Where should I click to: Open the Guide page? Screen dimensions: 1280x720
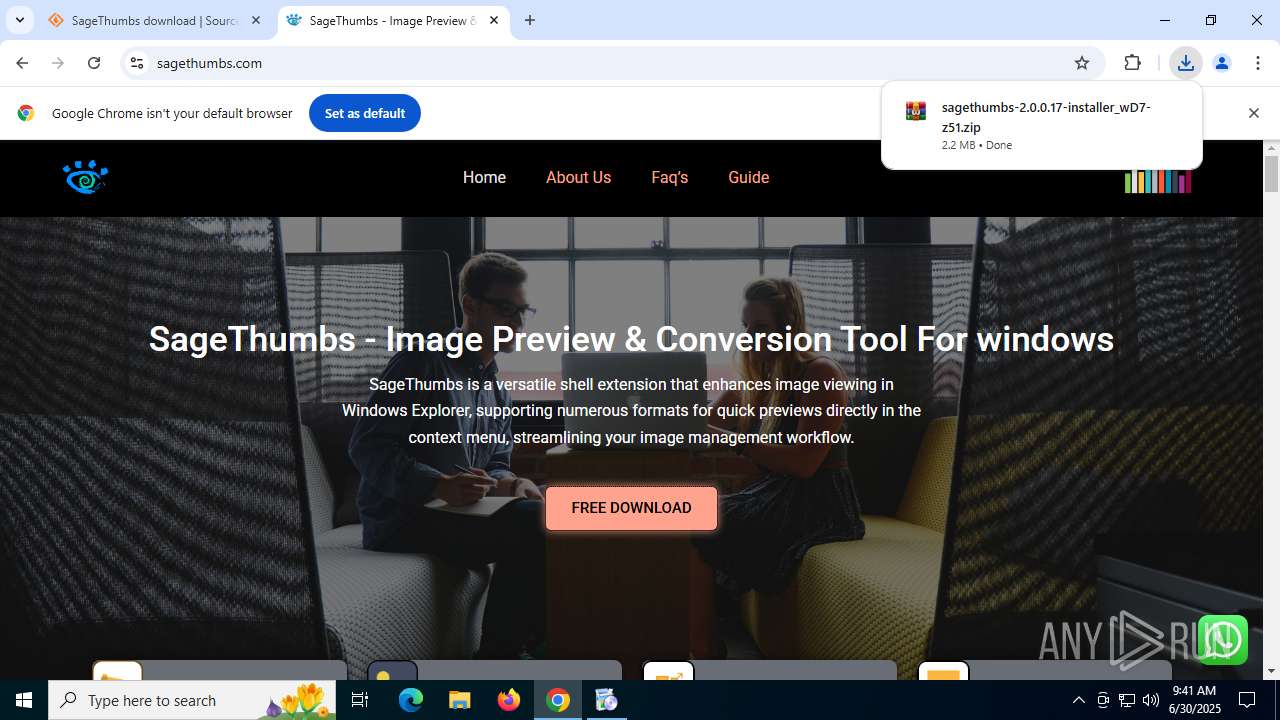[x=748, y=177]
